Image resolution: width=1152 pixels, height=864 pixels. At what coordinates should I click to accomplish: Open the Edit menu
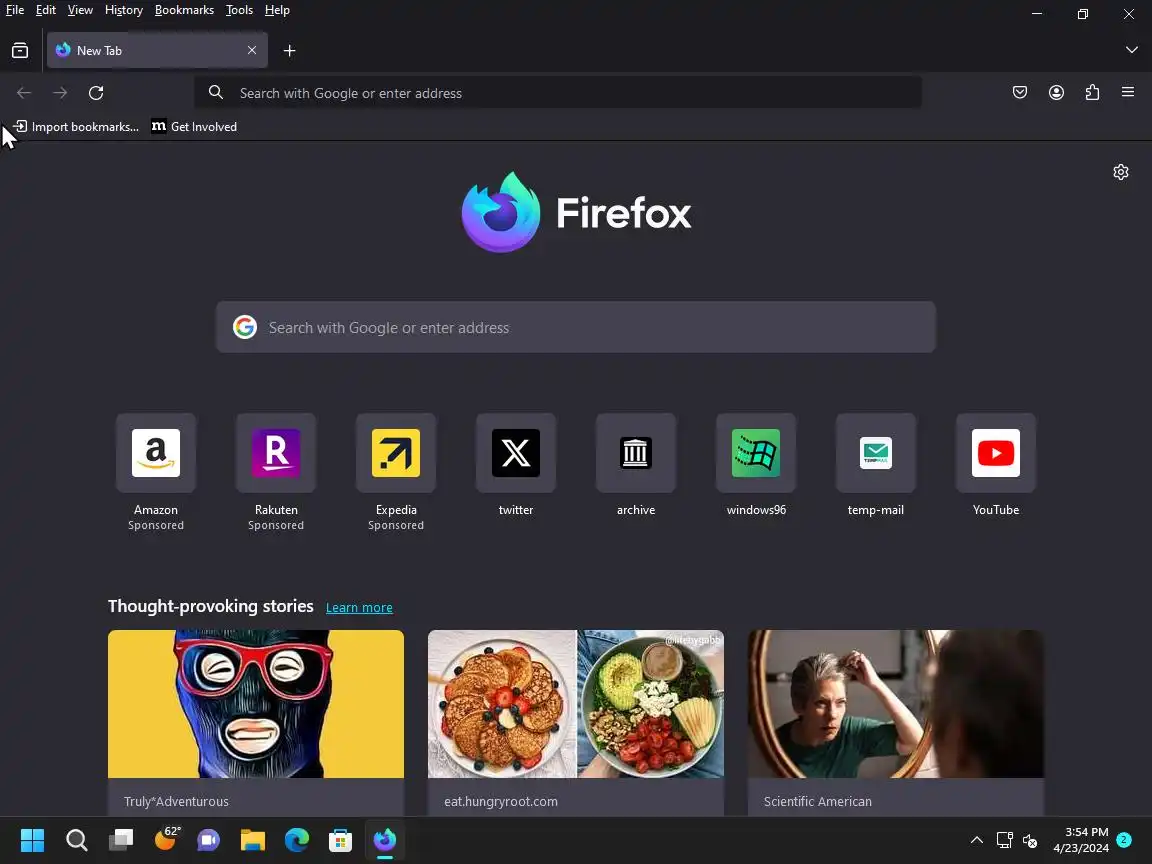click(46, 10)
